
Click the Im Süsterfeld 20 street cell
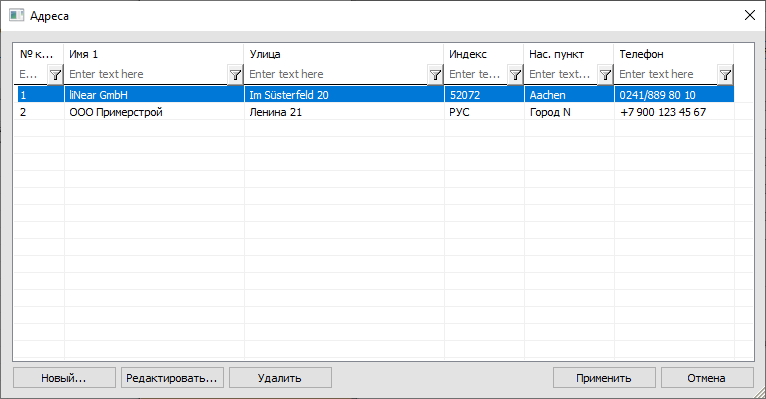click(x=344, y=95)
